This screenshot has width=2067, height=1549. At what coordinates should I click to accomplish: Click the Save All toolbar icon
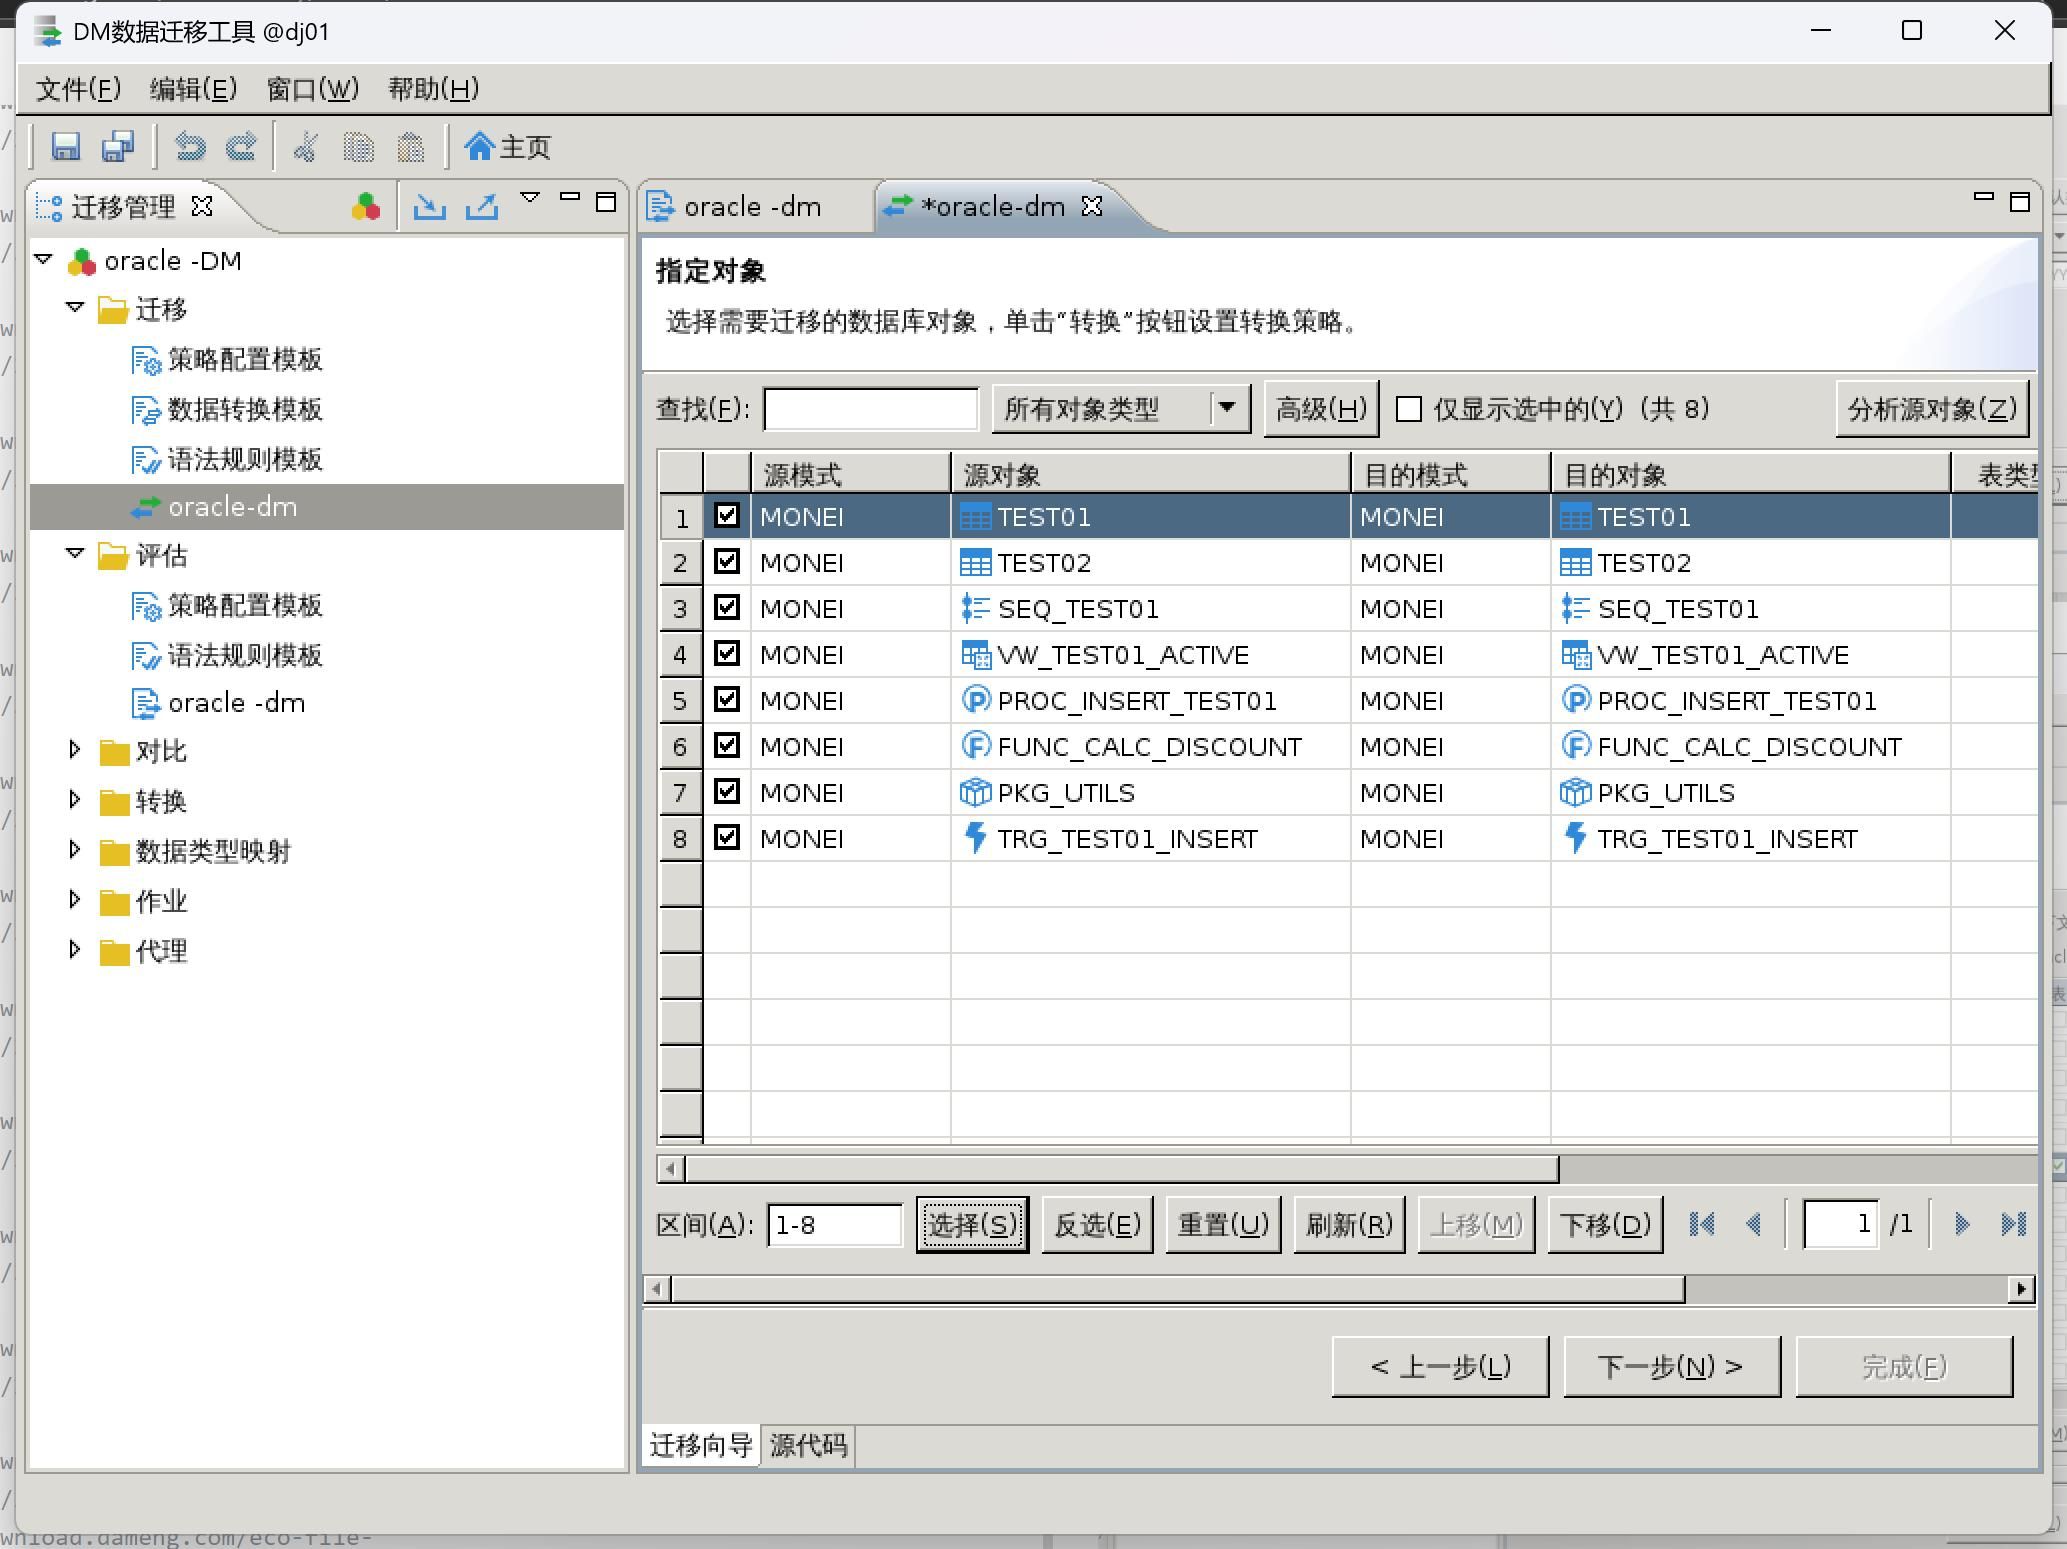pyautogui.click(x=118, y=147)
